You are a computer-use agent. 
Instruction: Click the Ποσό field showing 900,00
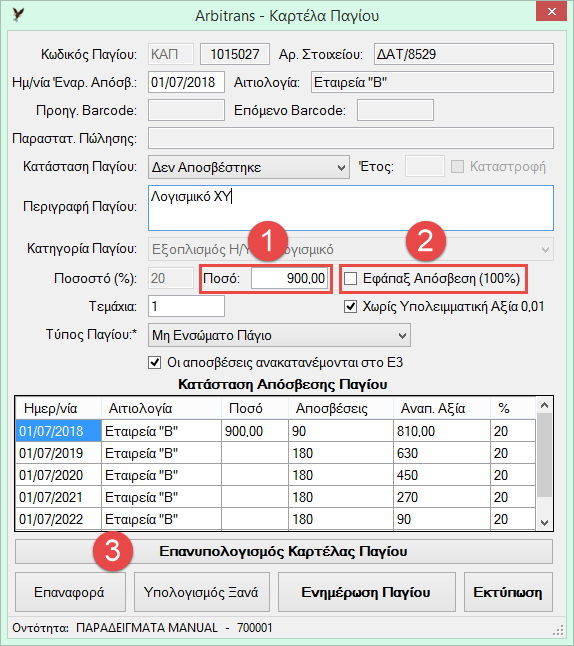290,279
